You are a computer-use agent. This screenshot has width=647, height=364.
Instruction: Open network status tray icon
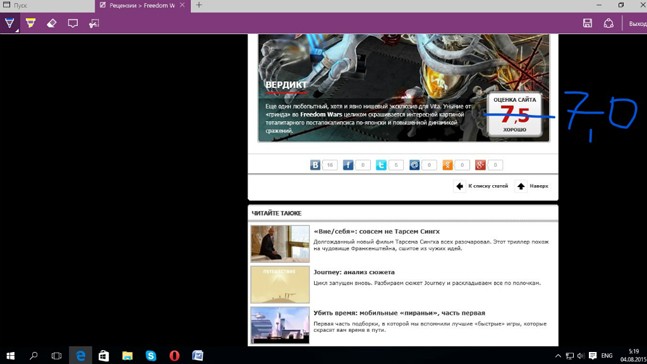pyautogui.click(x=570, y=356)
